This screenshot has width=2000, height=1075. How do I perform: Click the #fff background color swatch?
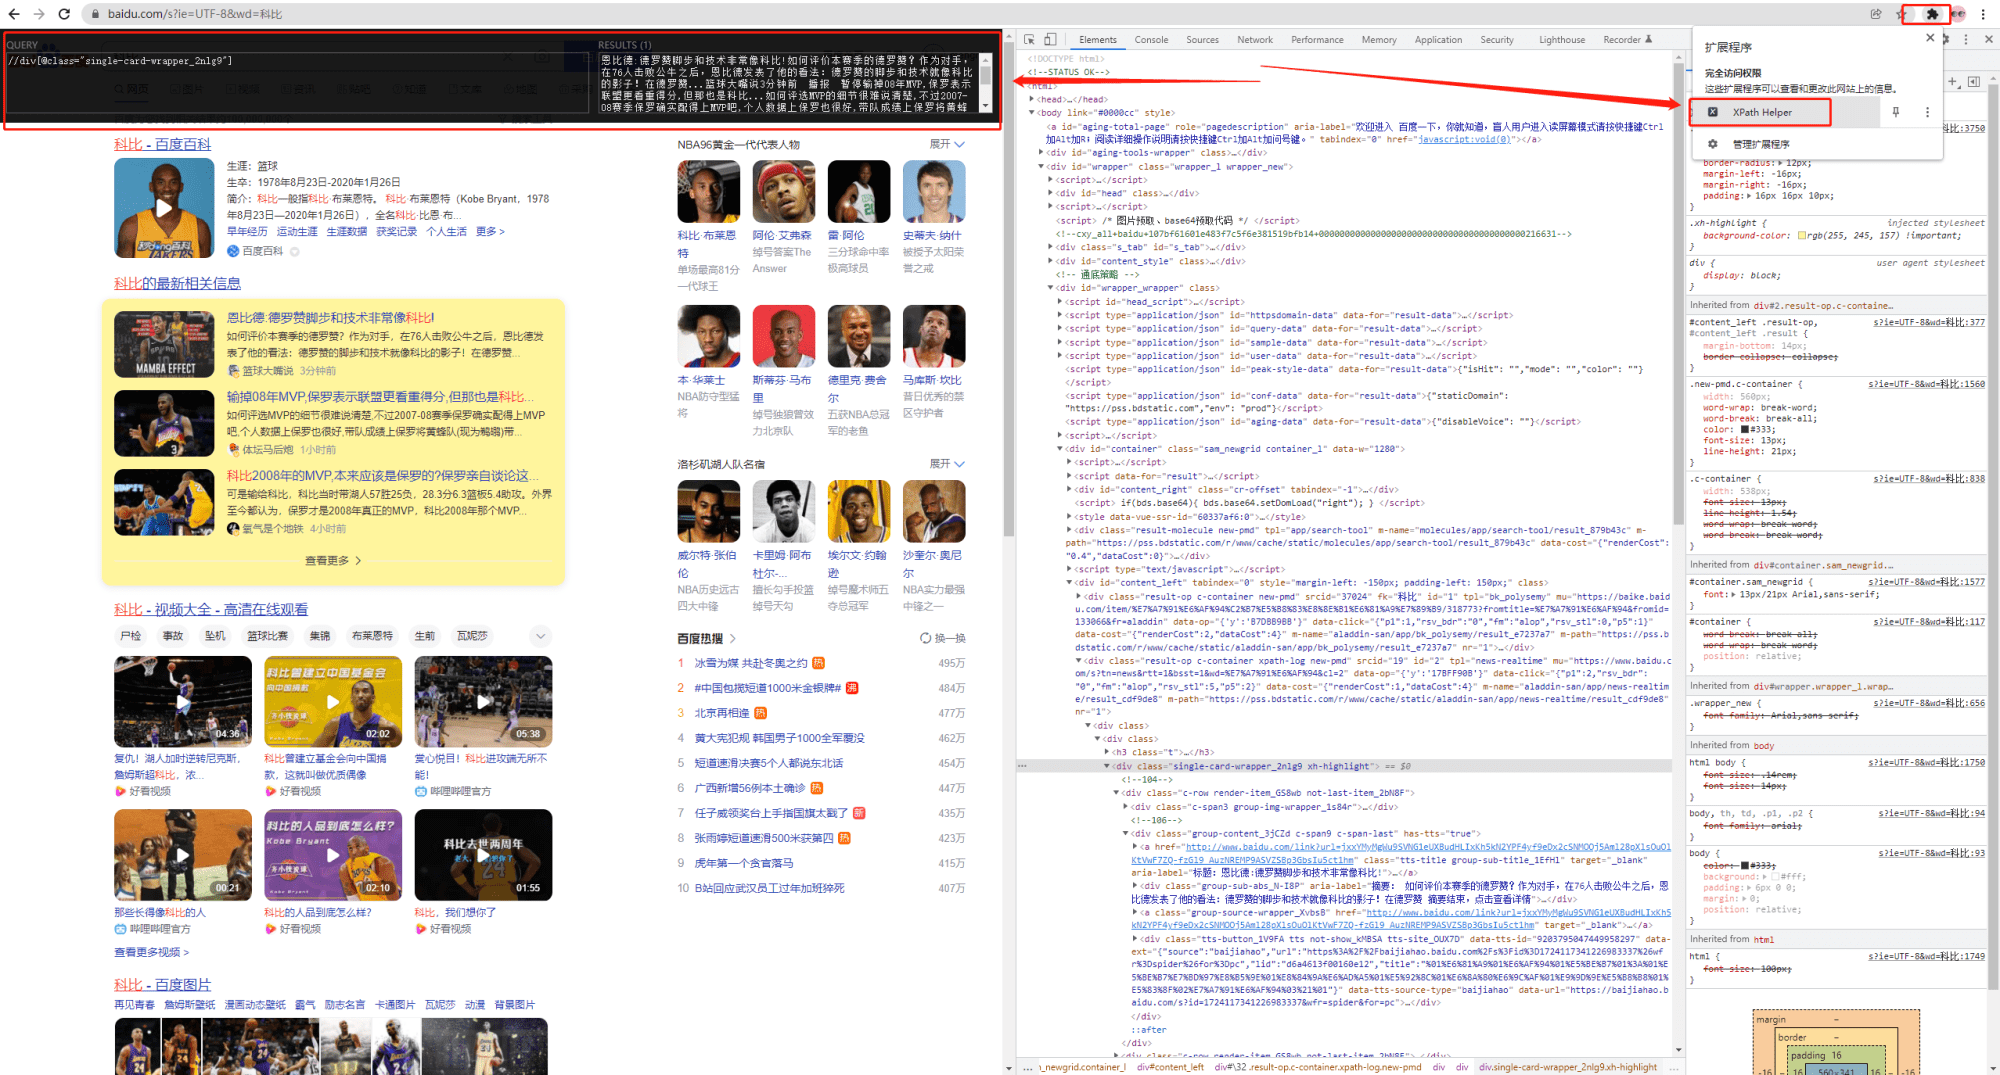point(1776,876)
